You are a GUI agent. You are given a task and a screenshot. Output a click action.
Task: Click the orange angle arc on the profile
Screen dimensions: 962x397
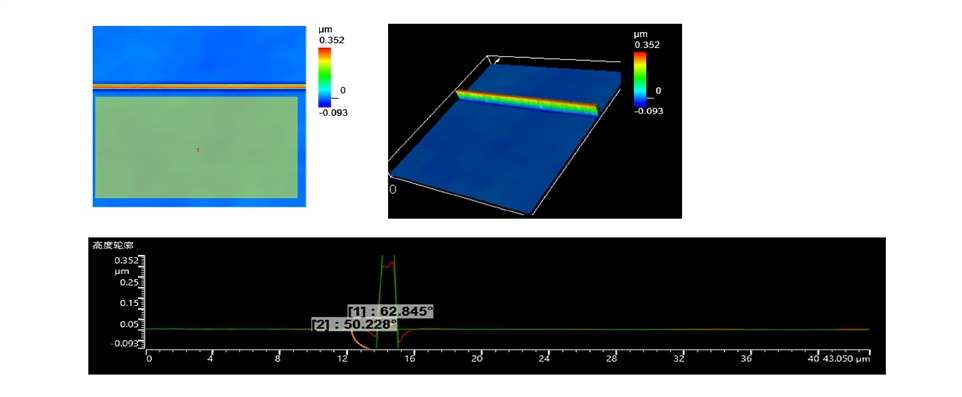tap(359, 341)
